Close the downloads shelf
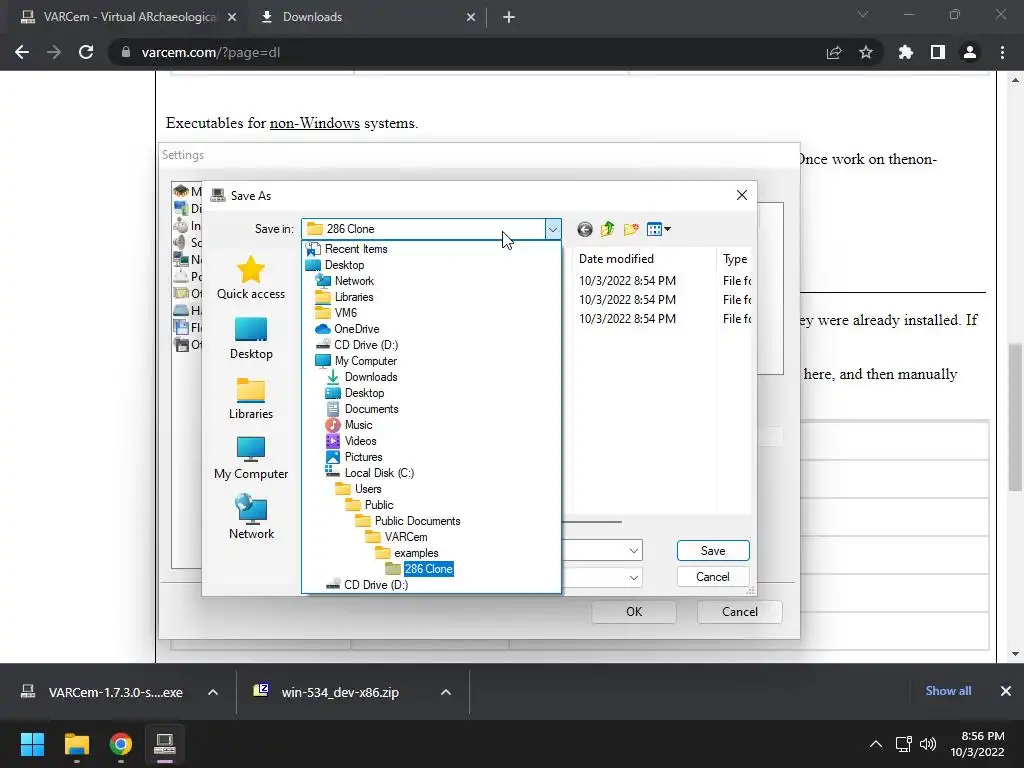This screenshot has height=768, width=1024. [x=1006, y=691]
